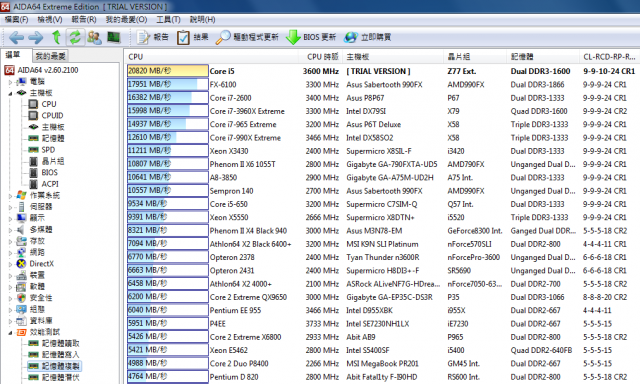Select the Phenom II X6 1055T row

tap(383, 164)
